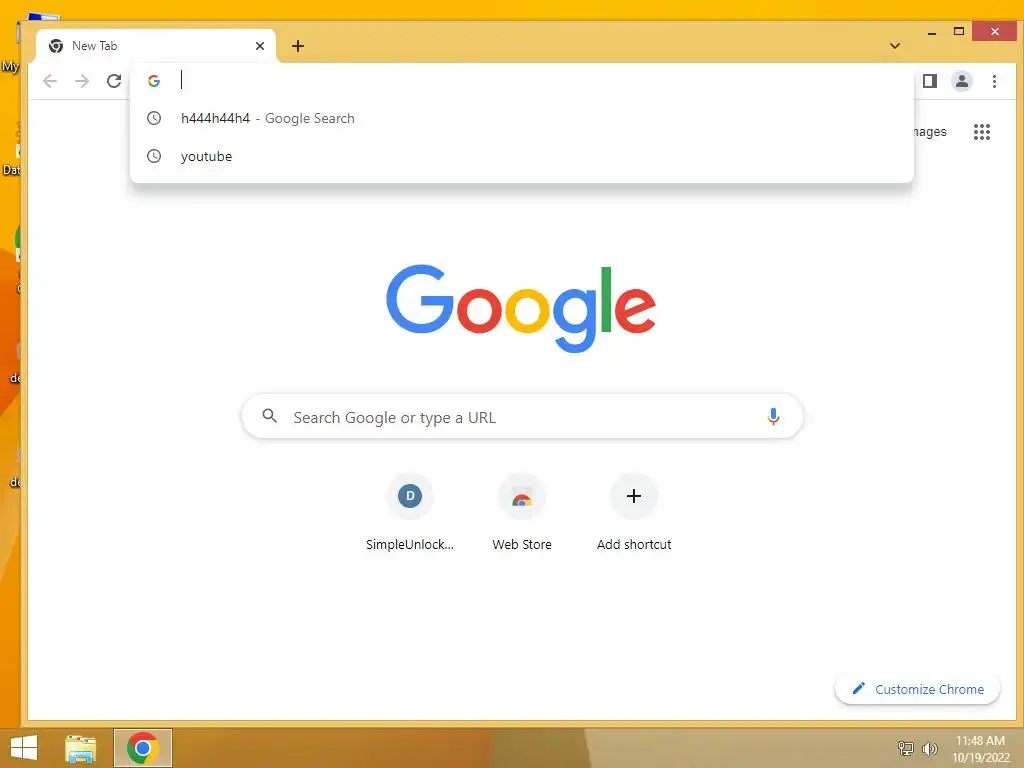Open the Chrome three-dot menu

point(994,81)
